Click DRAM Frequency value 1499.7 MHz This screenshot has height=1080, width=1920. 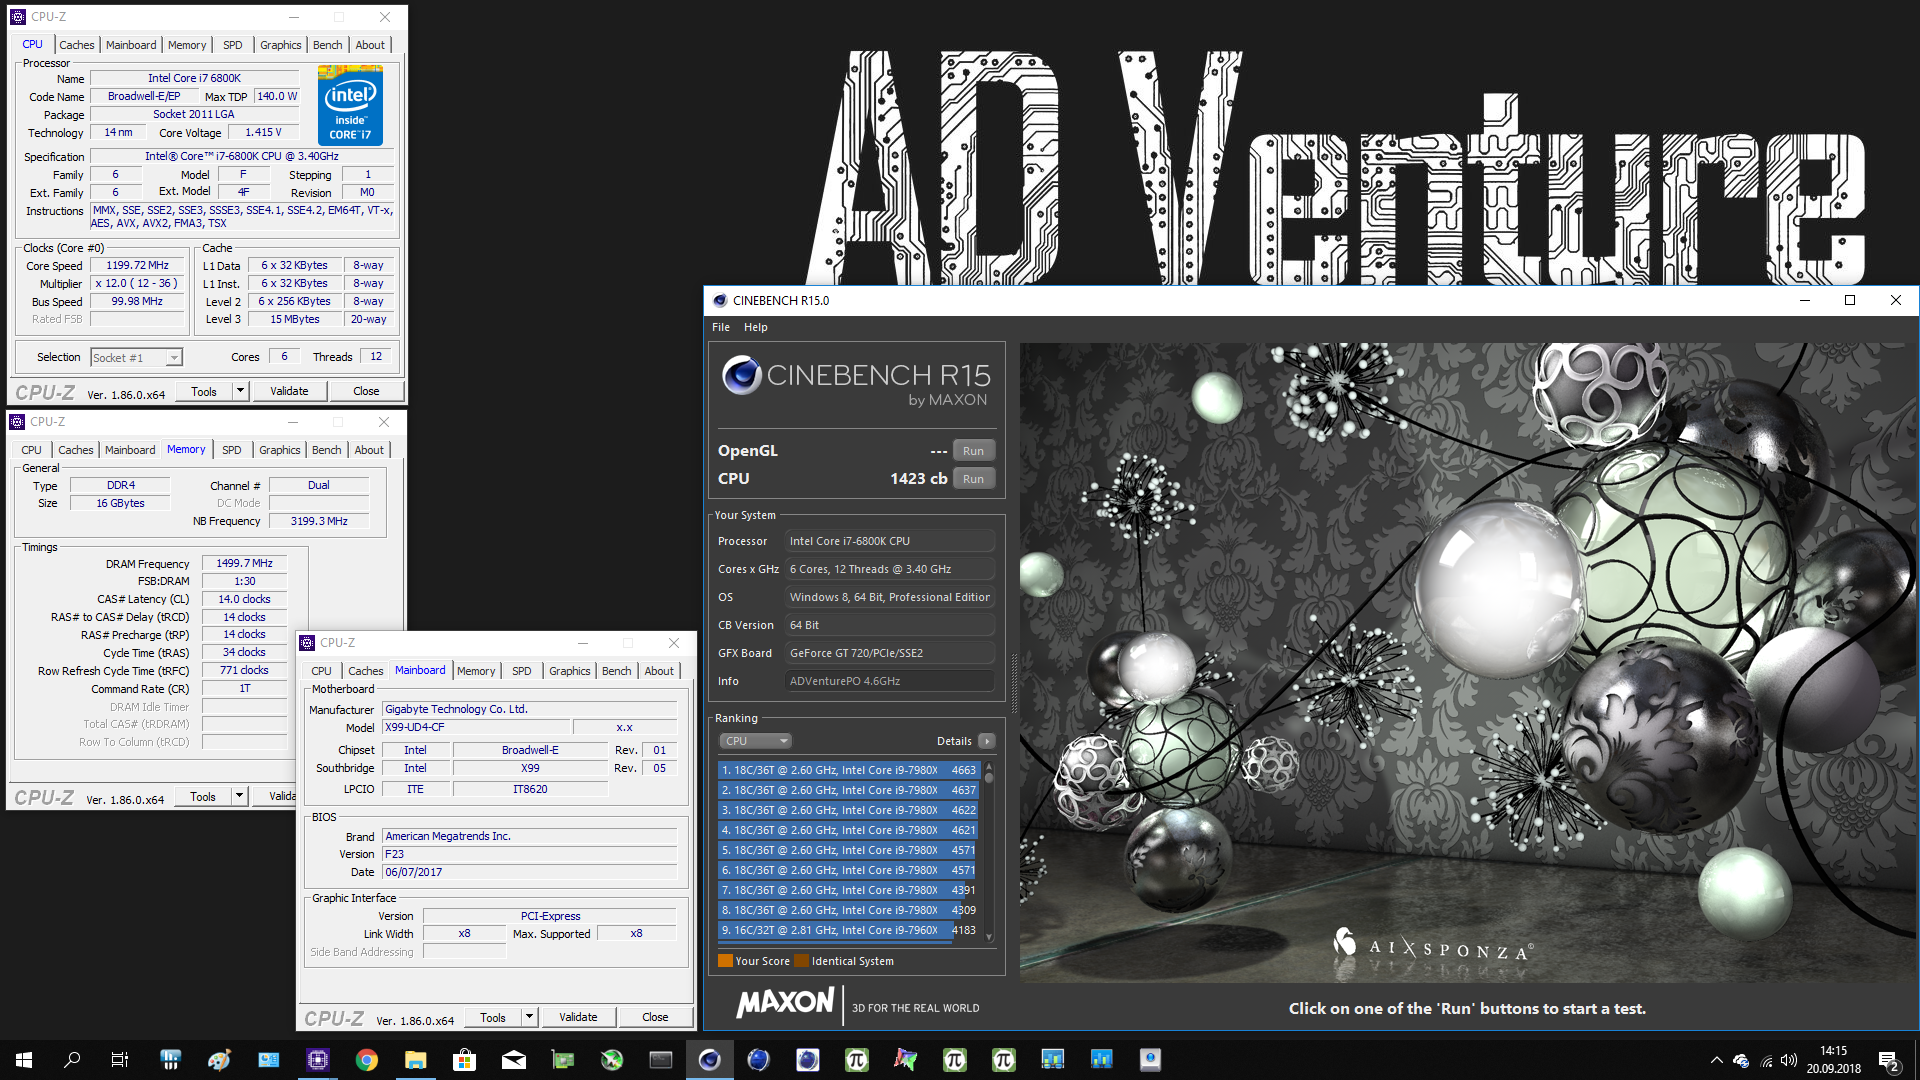click(x=244, y=563)
